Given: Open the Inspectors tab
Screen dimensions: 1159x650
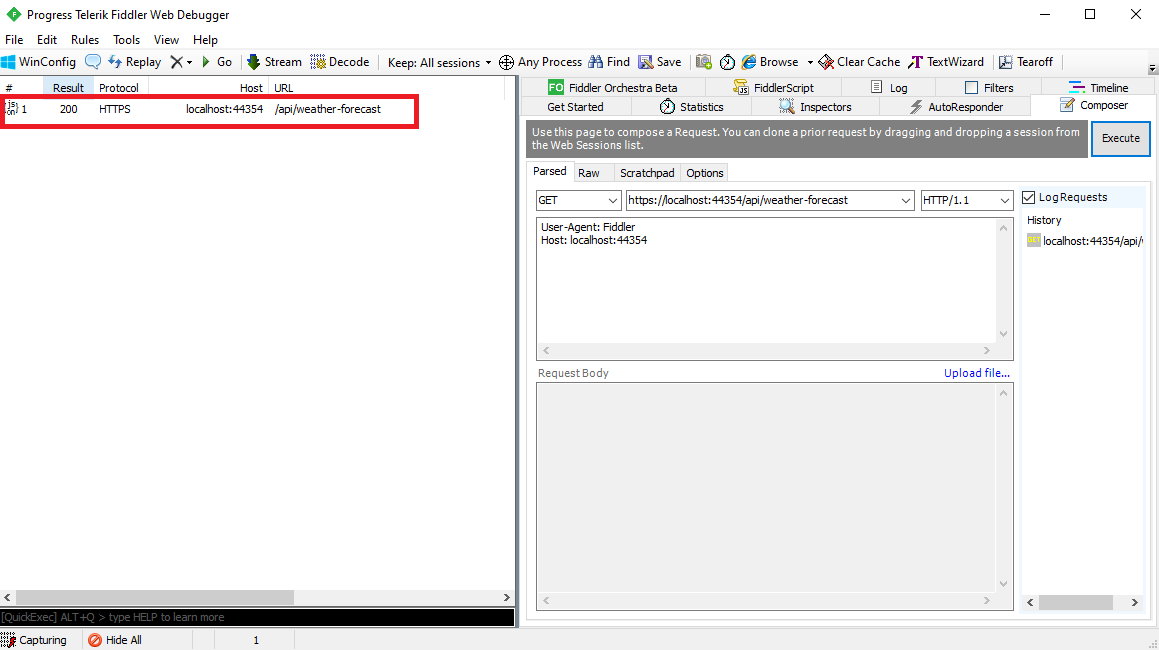Looking at the screenshot, I should point(815,107).
